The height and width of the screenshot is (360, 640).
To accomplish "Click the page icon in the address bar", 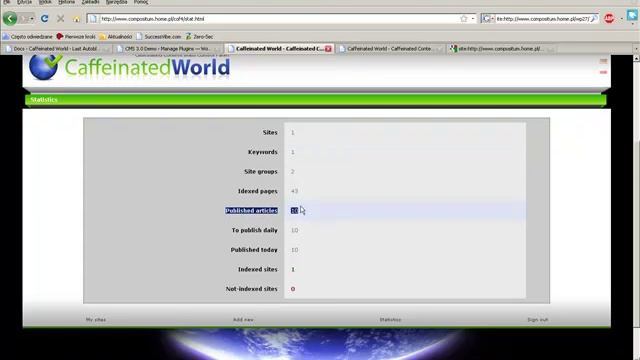I will click(93, 18).
